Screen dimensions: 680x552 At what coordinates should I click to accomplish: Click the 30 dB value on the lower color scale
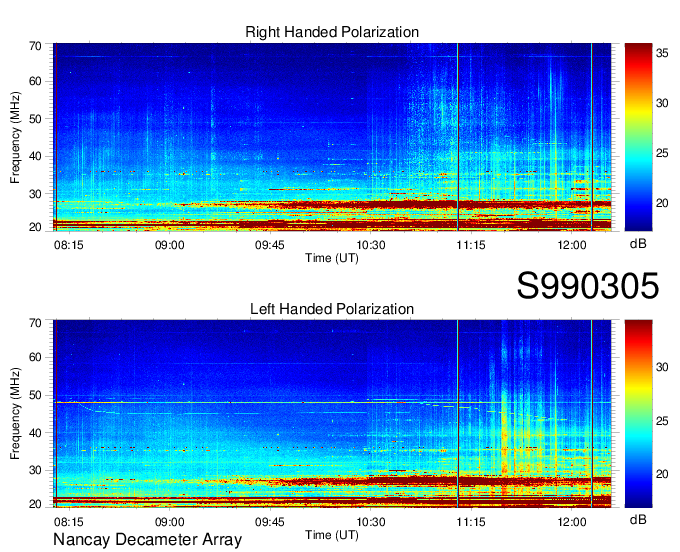(x=662, y=367)
